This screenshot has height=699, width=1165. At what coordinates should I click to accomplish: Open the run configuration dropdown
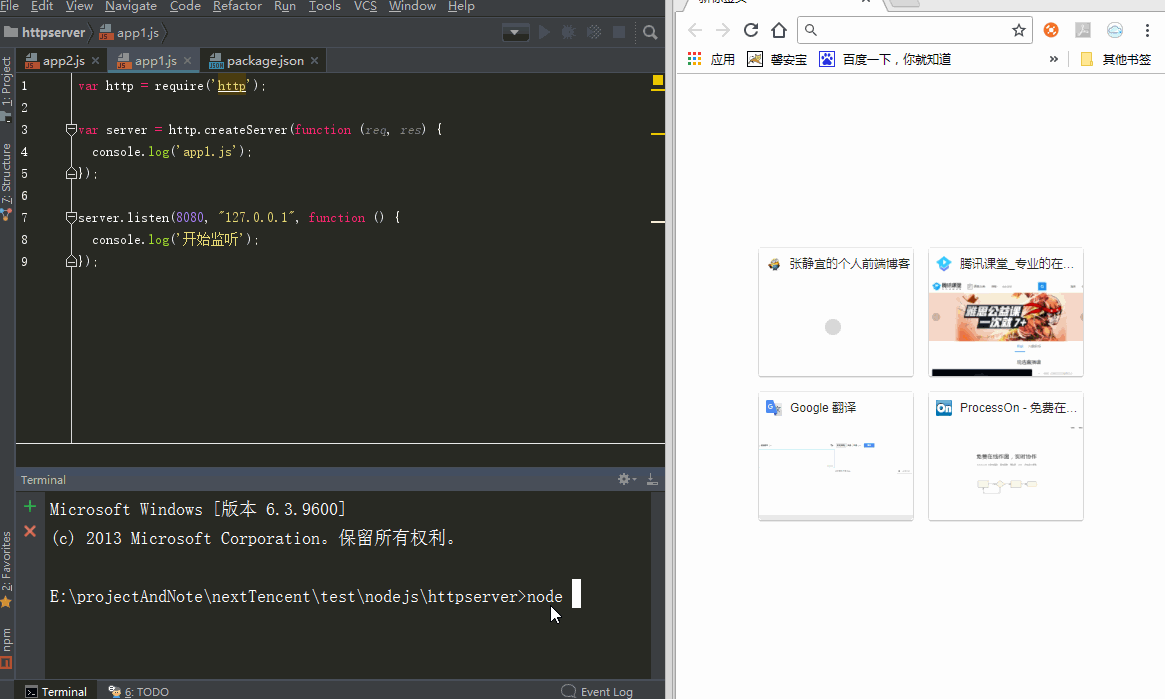click(515, 33)
